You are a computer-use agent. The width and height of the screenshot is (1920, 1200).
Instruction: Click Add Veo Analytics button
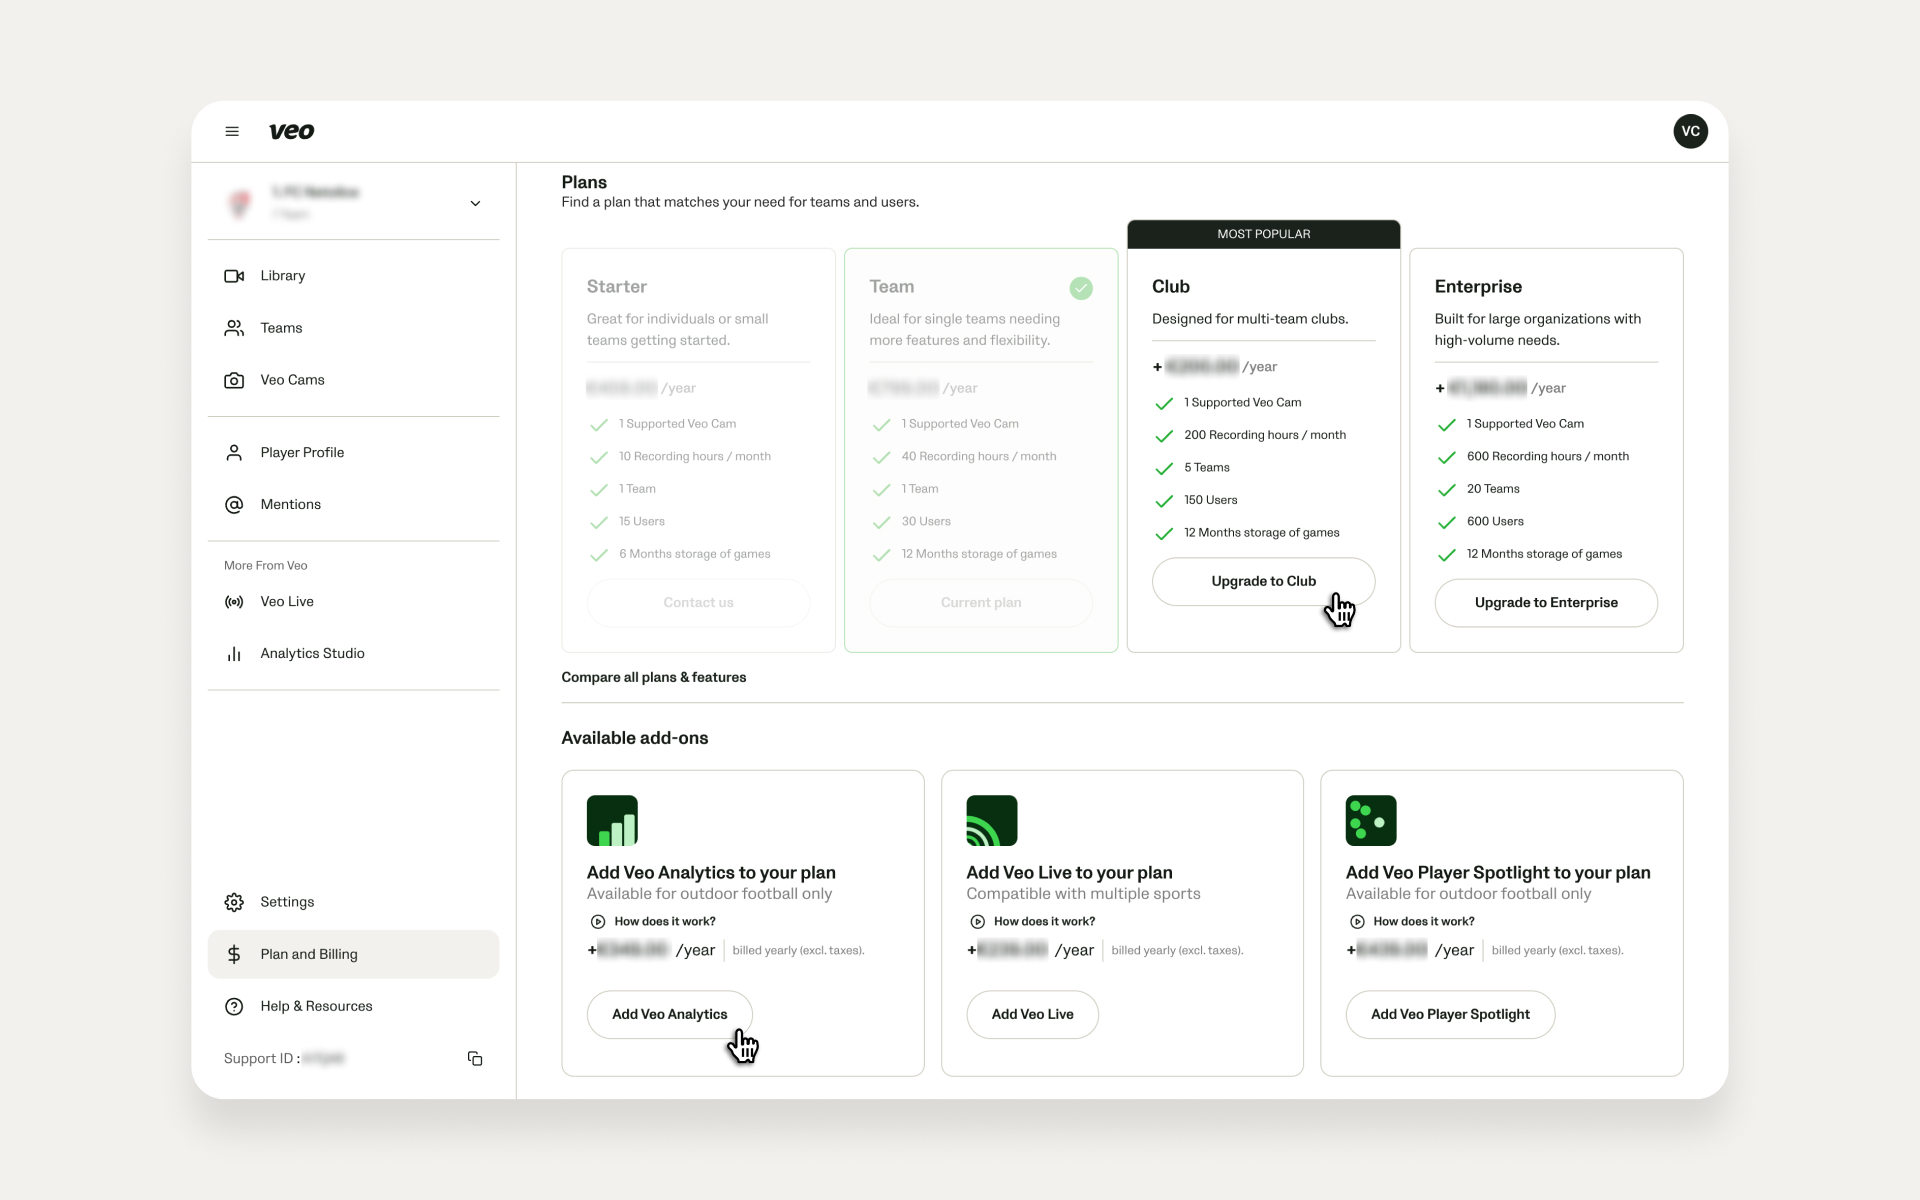669,1014
